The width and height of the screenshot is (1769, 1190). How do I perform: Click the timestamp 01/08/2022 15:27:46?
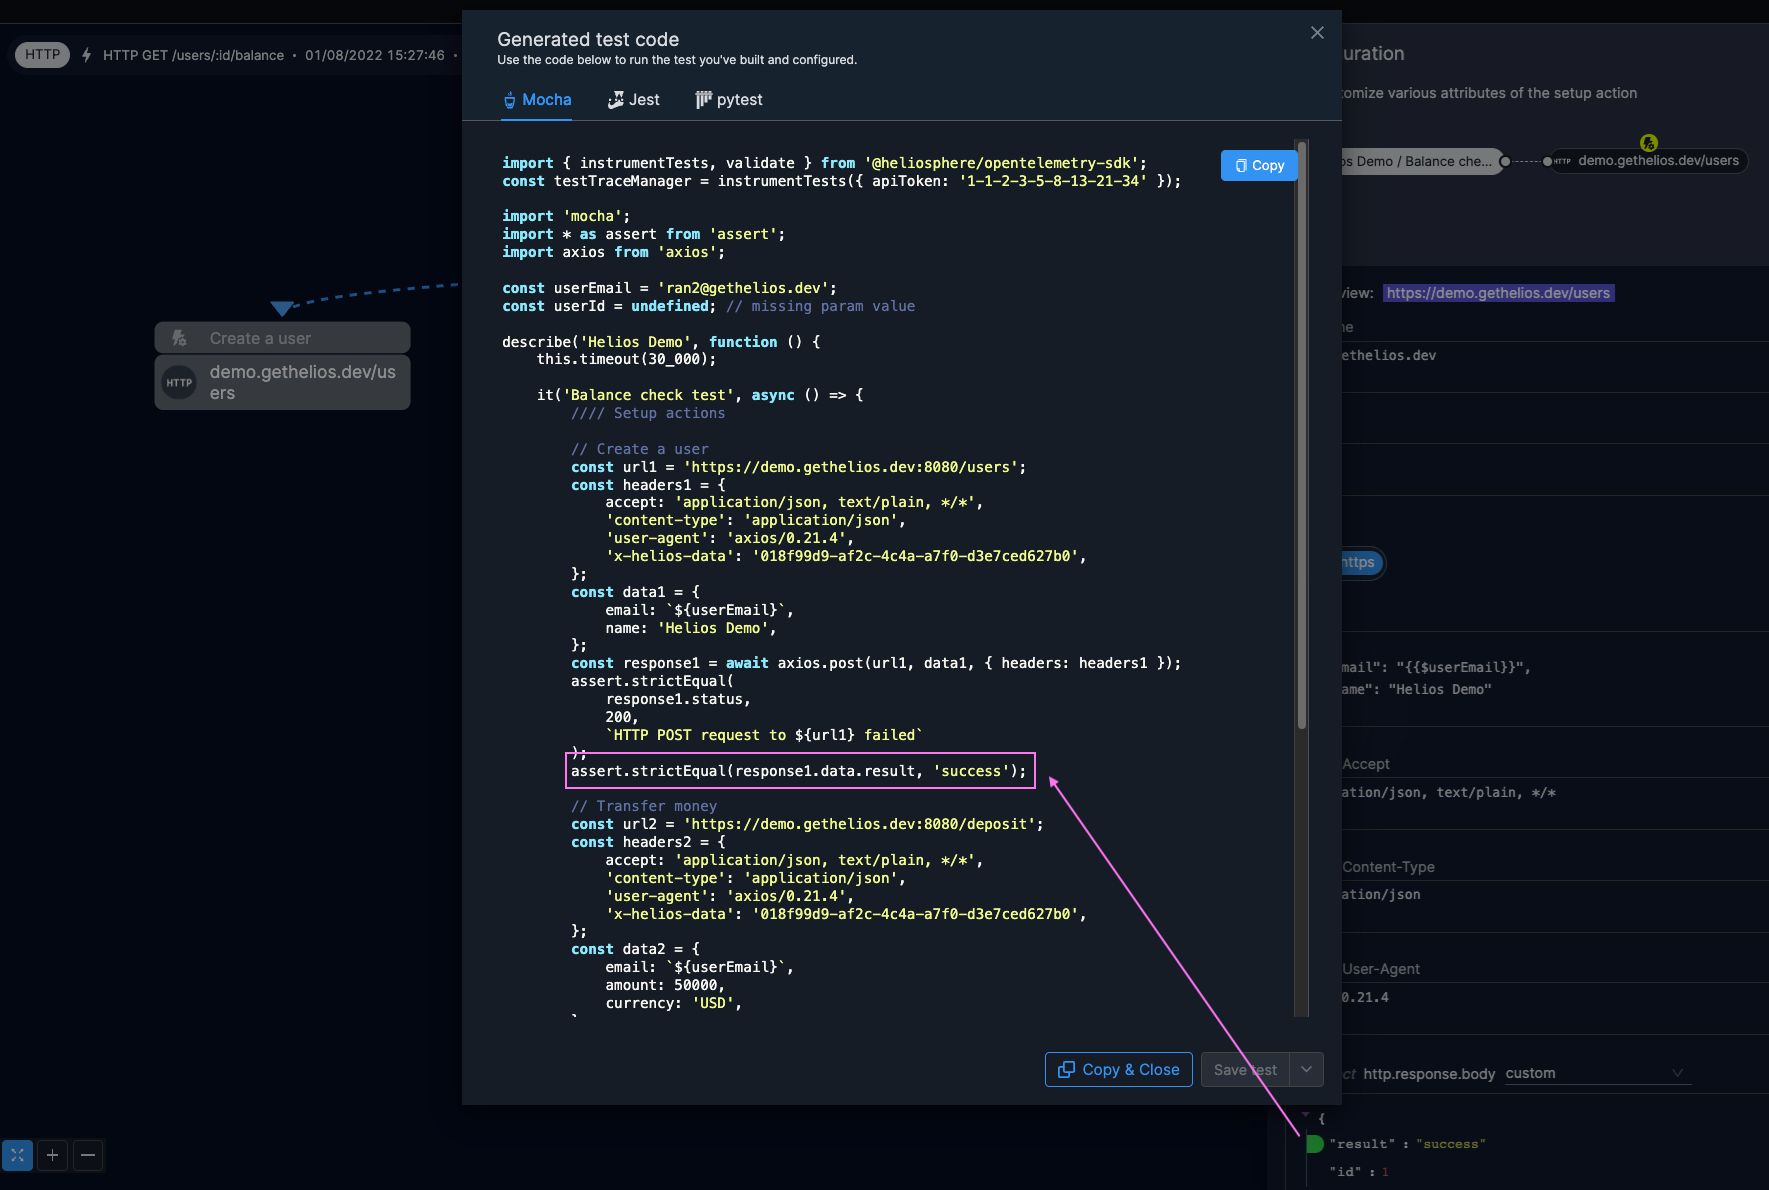pos(375,55)
